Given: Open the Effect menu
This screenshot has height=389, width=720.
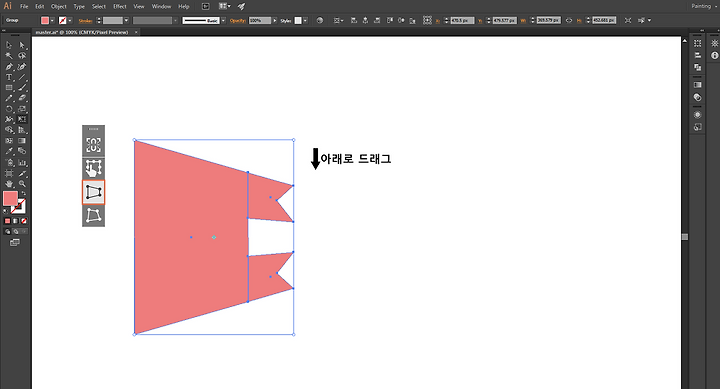Looking at the screenshot, I should [x=120, y=6].
